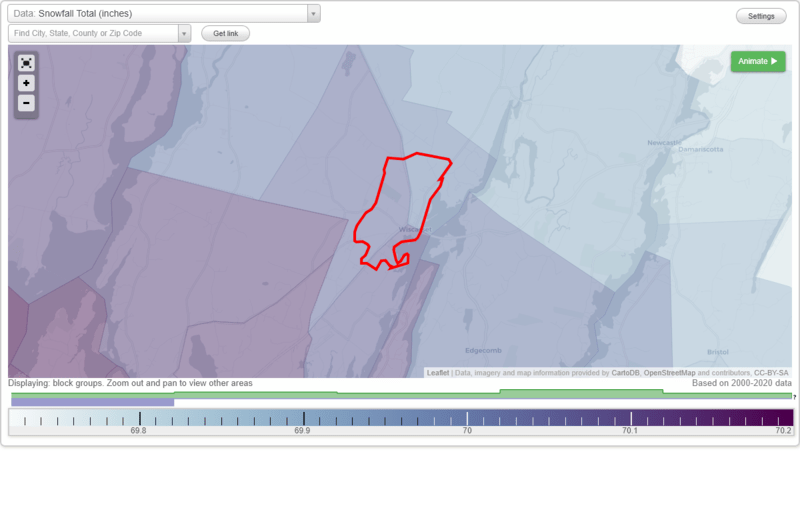Select the Snowfall Total data combo box
The height and width of the screenshot is (514, 800).
[164, 14]
